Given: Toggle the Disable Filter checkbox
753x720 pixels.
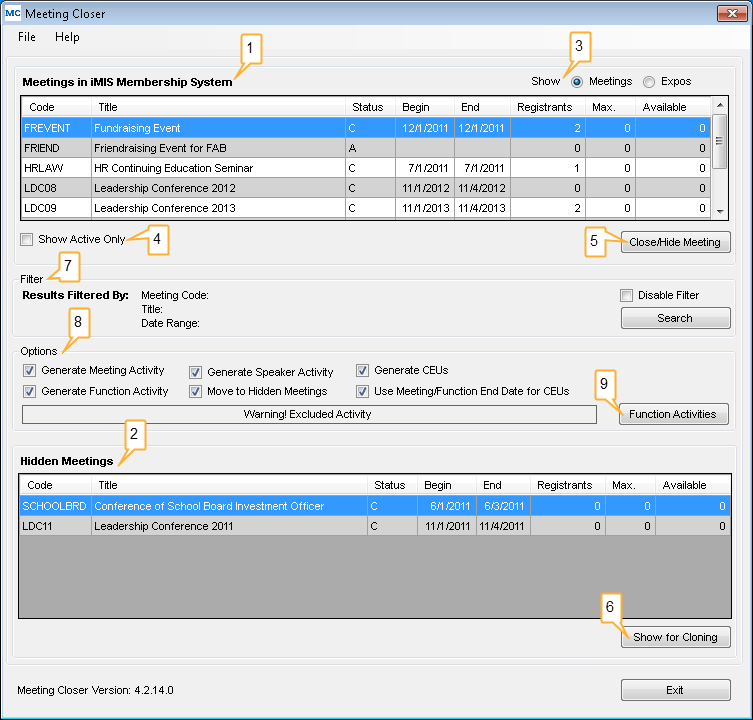Looking at the screenshot, I should click(x=626, y=295).
